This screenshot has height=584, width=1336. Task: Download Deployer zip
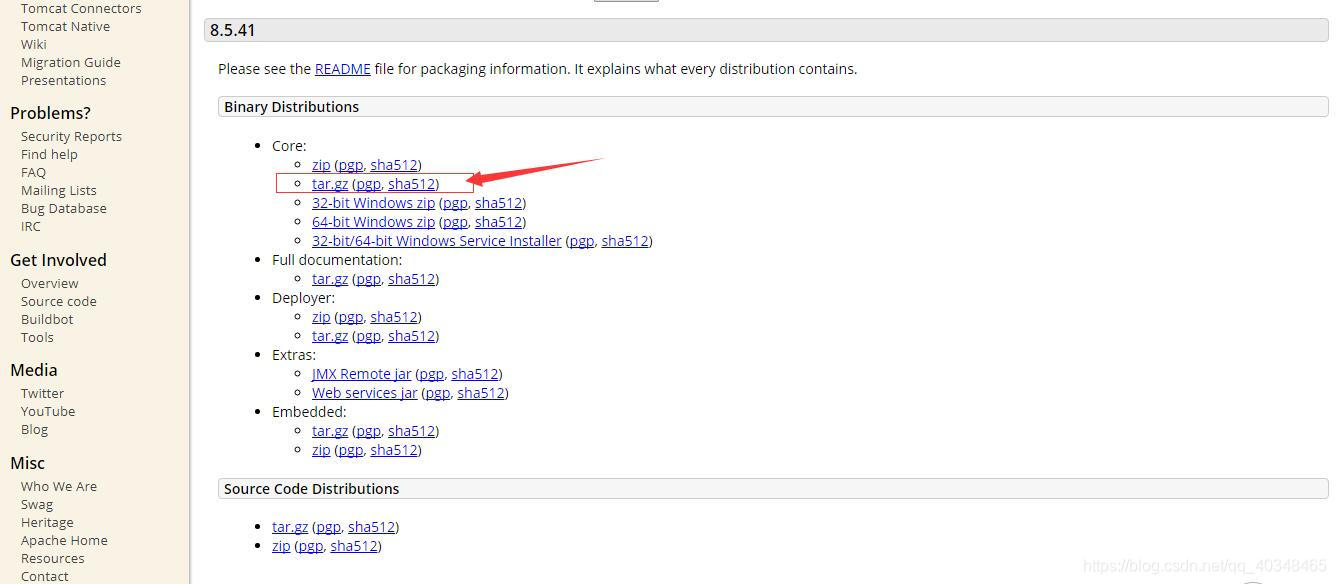click(321, 317)
